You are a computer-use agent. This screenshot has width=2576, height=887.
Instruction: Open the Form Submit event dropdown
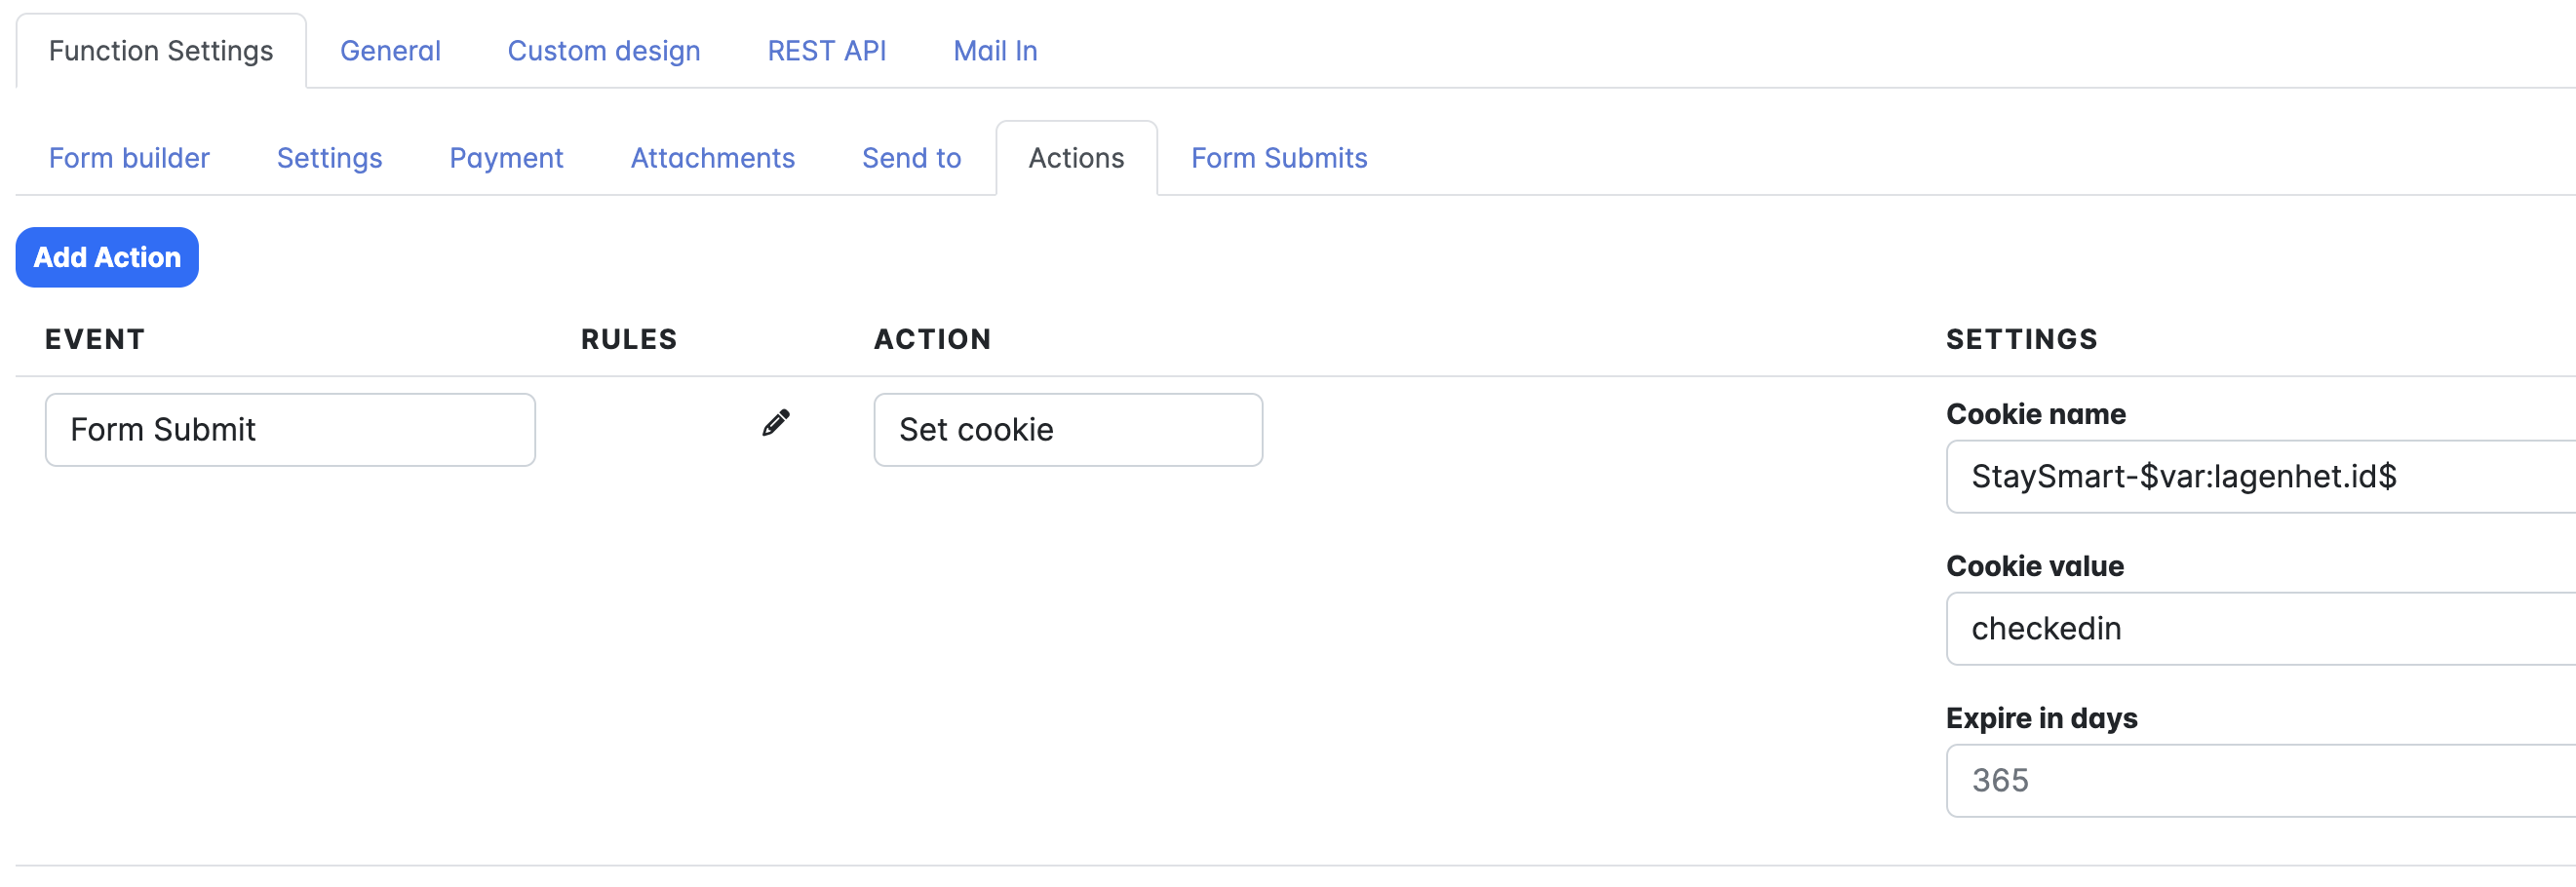coord(290,430)
